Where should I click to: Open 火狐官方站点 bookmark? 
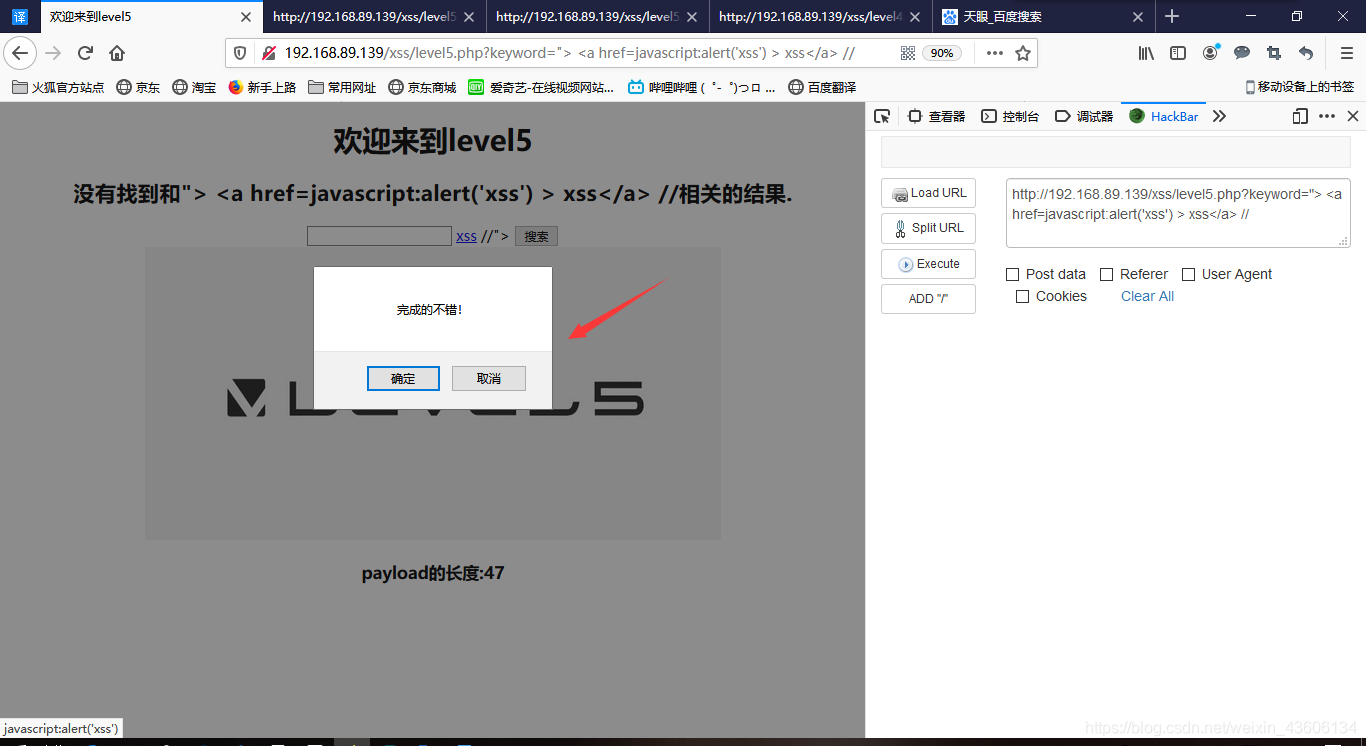pos(58,88)
